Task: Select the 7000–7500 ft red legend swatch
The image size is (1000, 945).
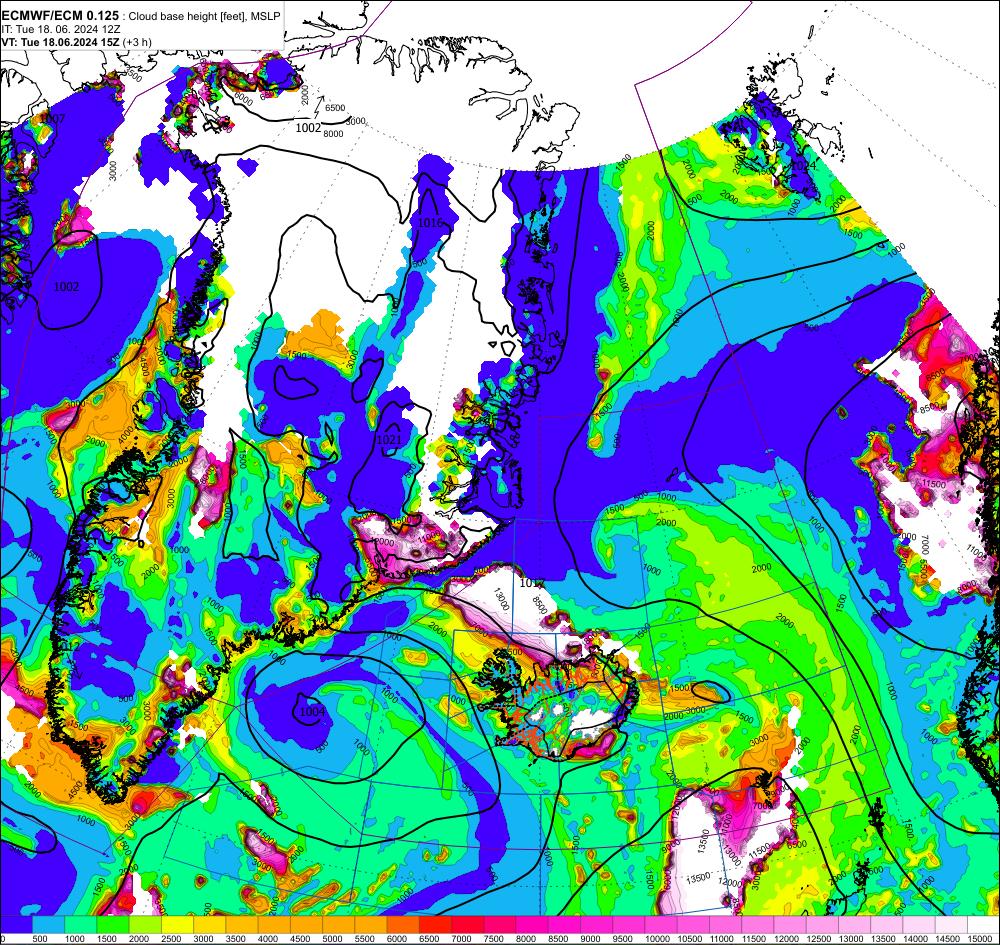Action: (x=467, y=925)
